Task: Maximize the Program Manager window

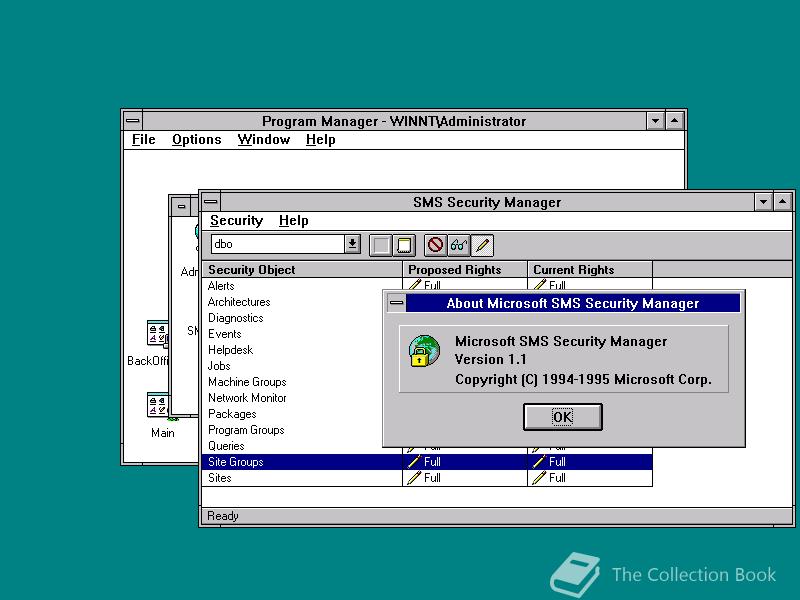Action: coord(674,121)
